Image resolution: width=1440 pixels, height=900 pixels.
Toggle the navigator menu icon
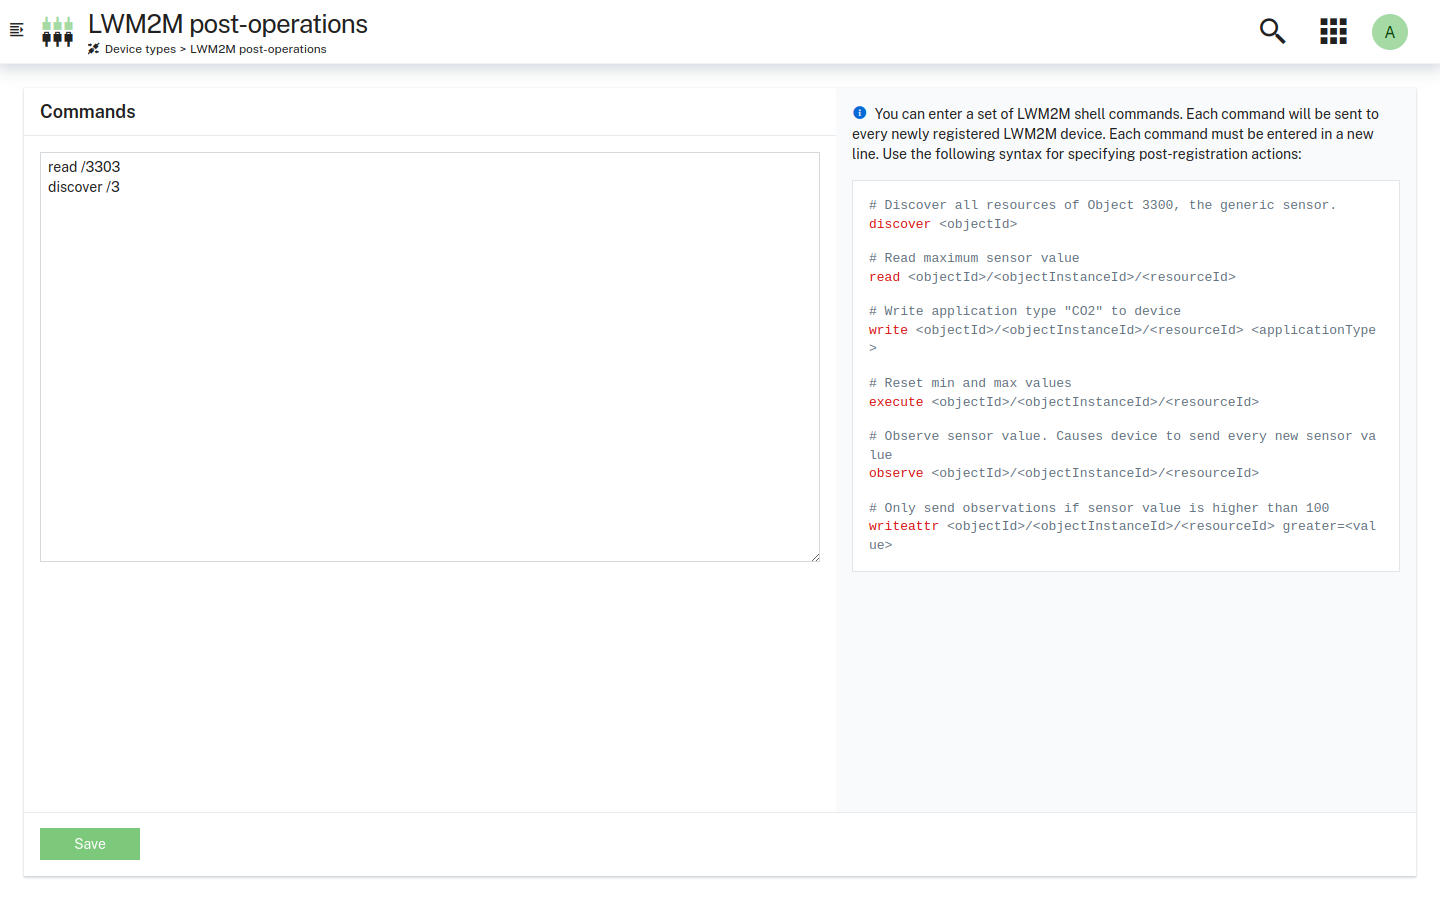pos(16,30)
